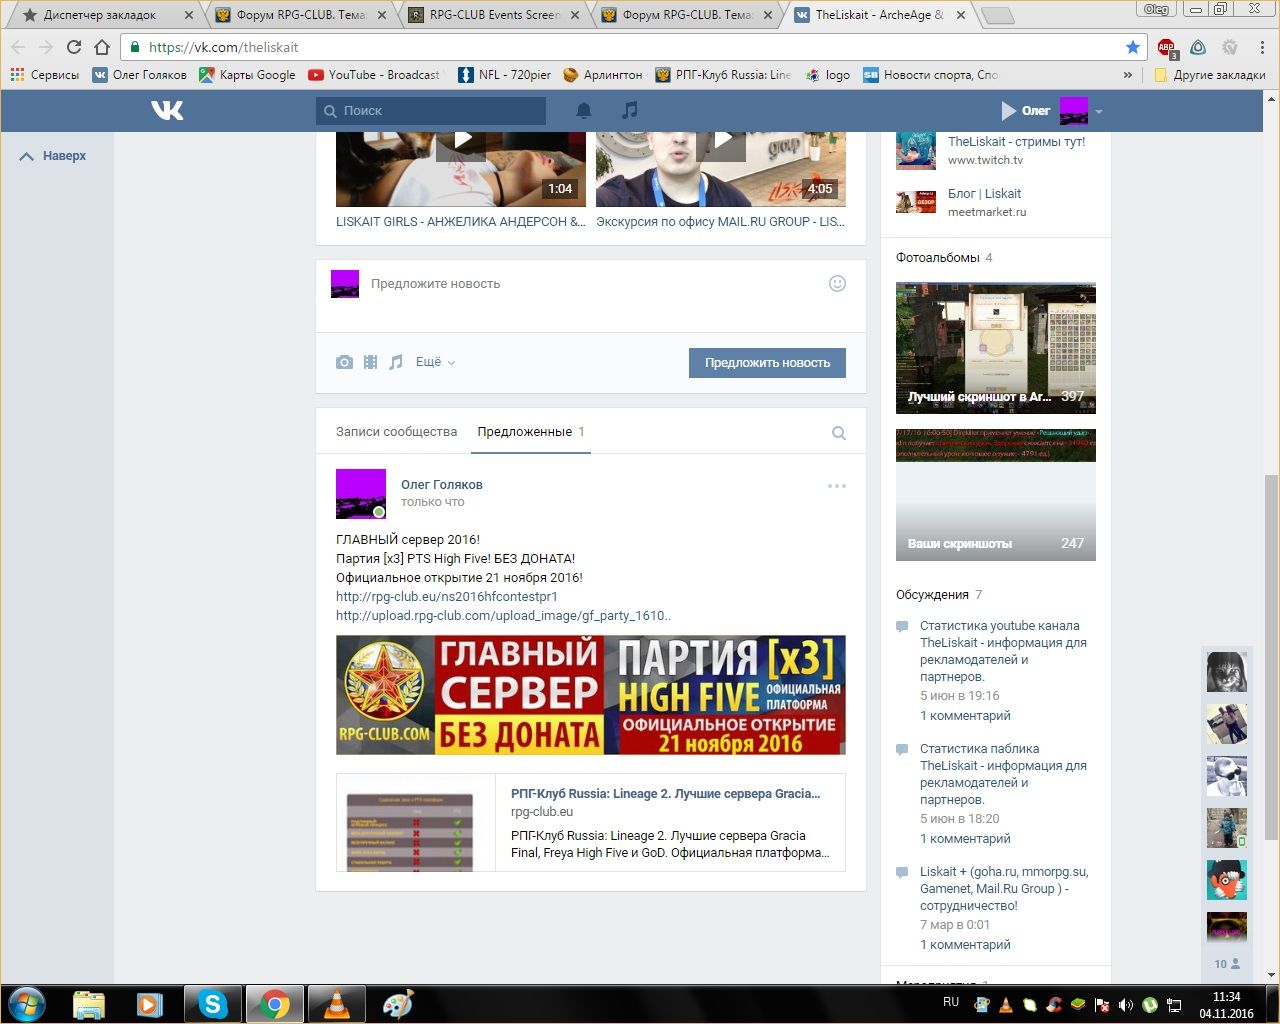Open the rpg-club.eu/ns2016hfcontestpr1 link
This screenshot has width=1280, height=1024.
point(447,597)
